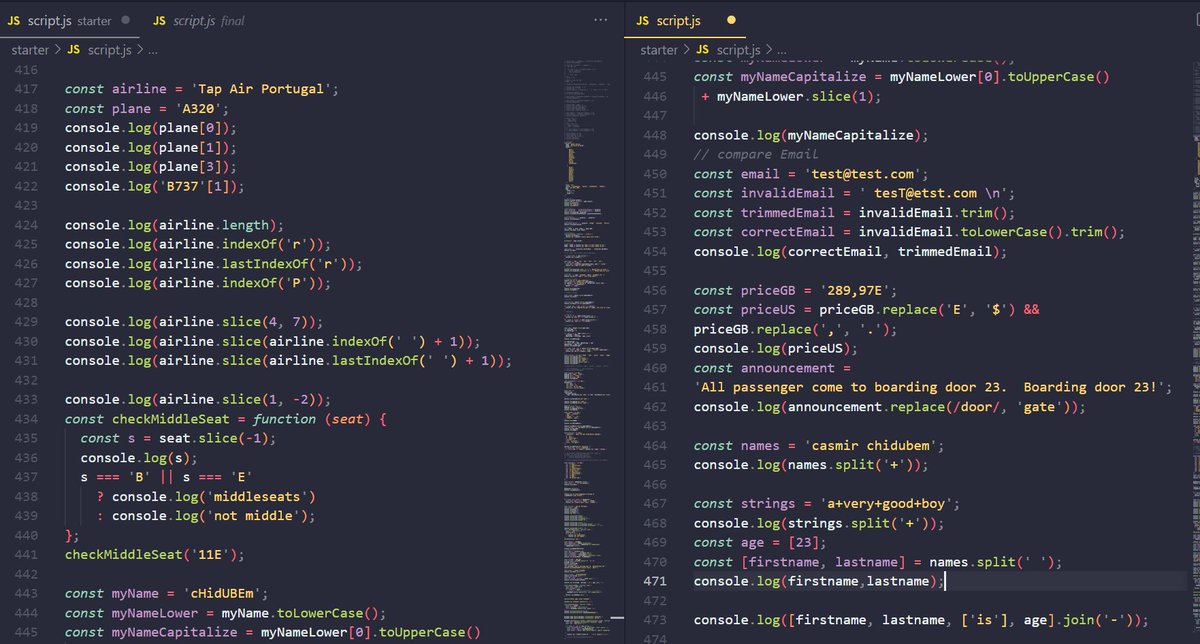Expand breadcrumb ellipsis symbol in right editor

coord(781,50)
